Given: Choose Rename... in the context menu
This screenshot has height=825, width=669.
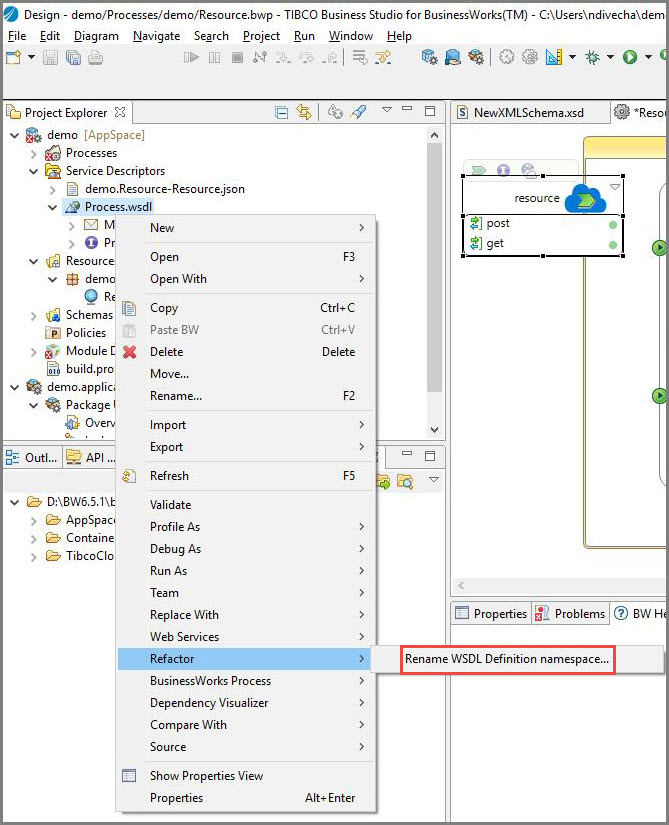Looking at the screenshot, I should (245, 396).
